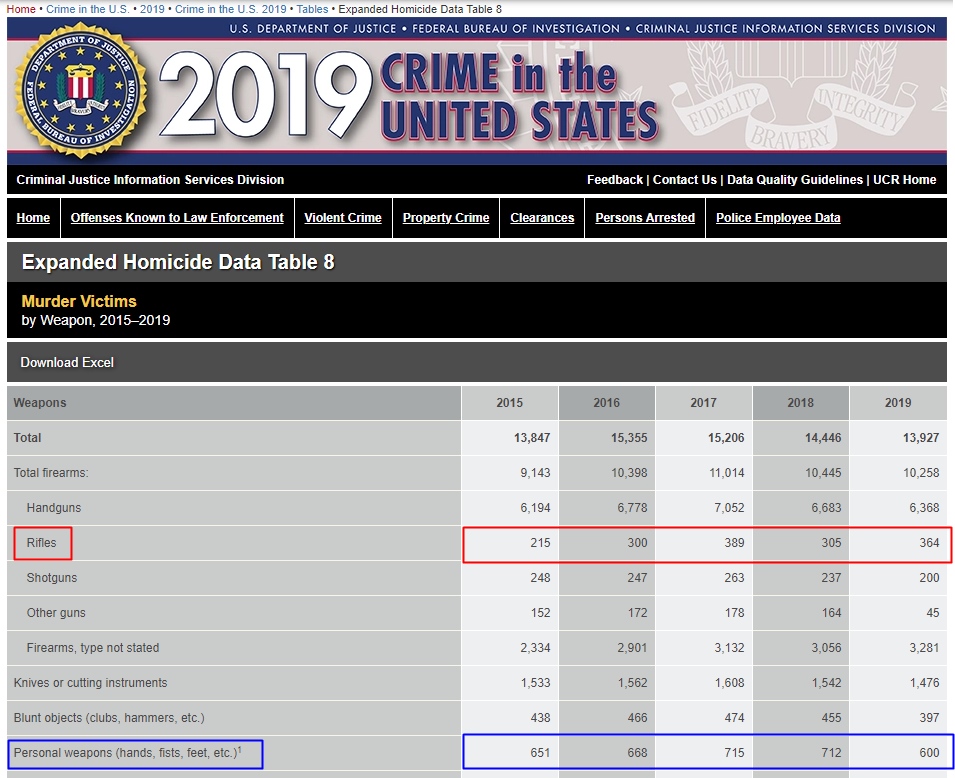Open Offenses Known to Law Enforcement menu
The height and width of the screenshot is (778, 955).
[177, 217]
